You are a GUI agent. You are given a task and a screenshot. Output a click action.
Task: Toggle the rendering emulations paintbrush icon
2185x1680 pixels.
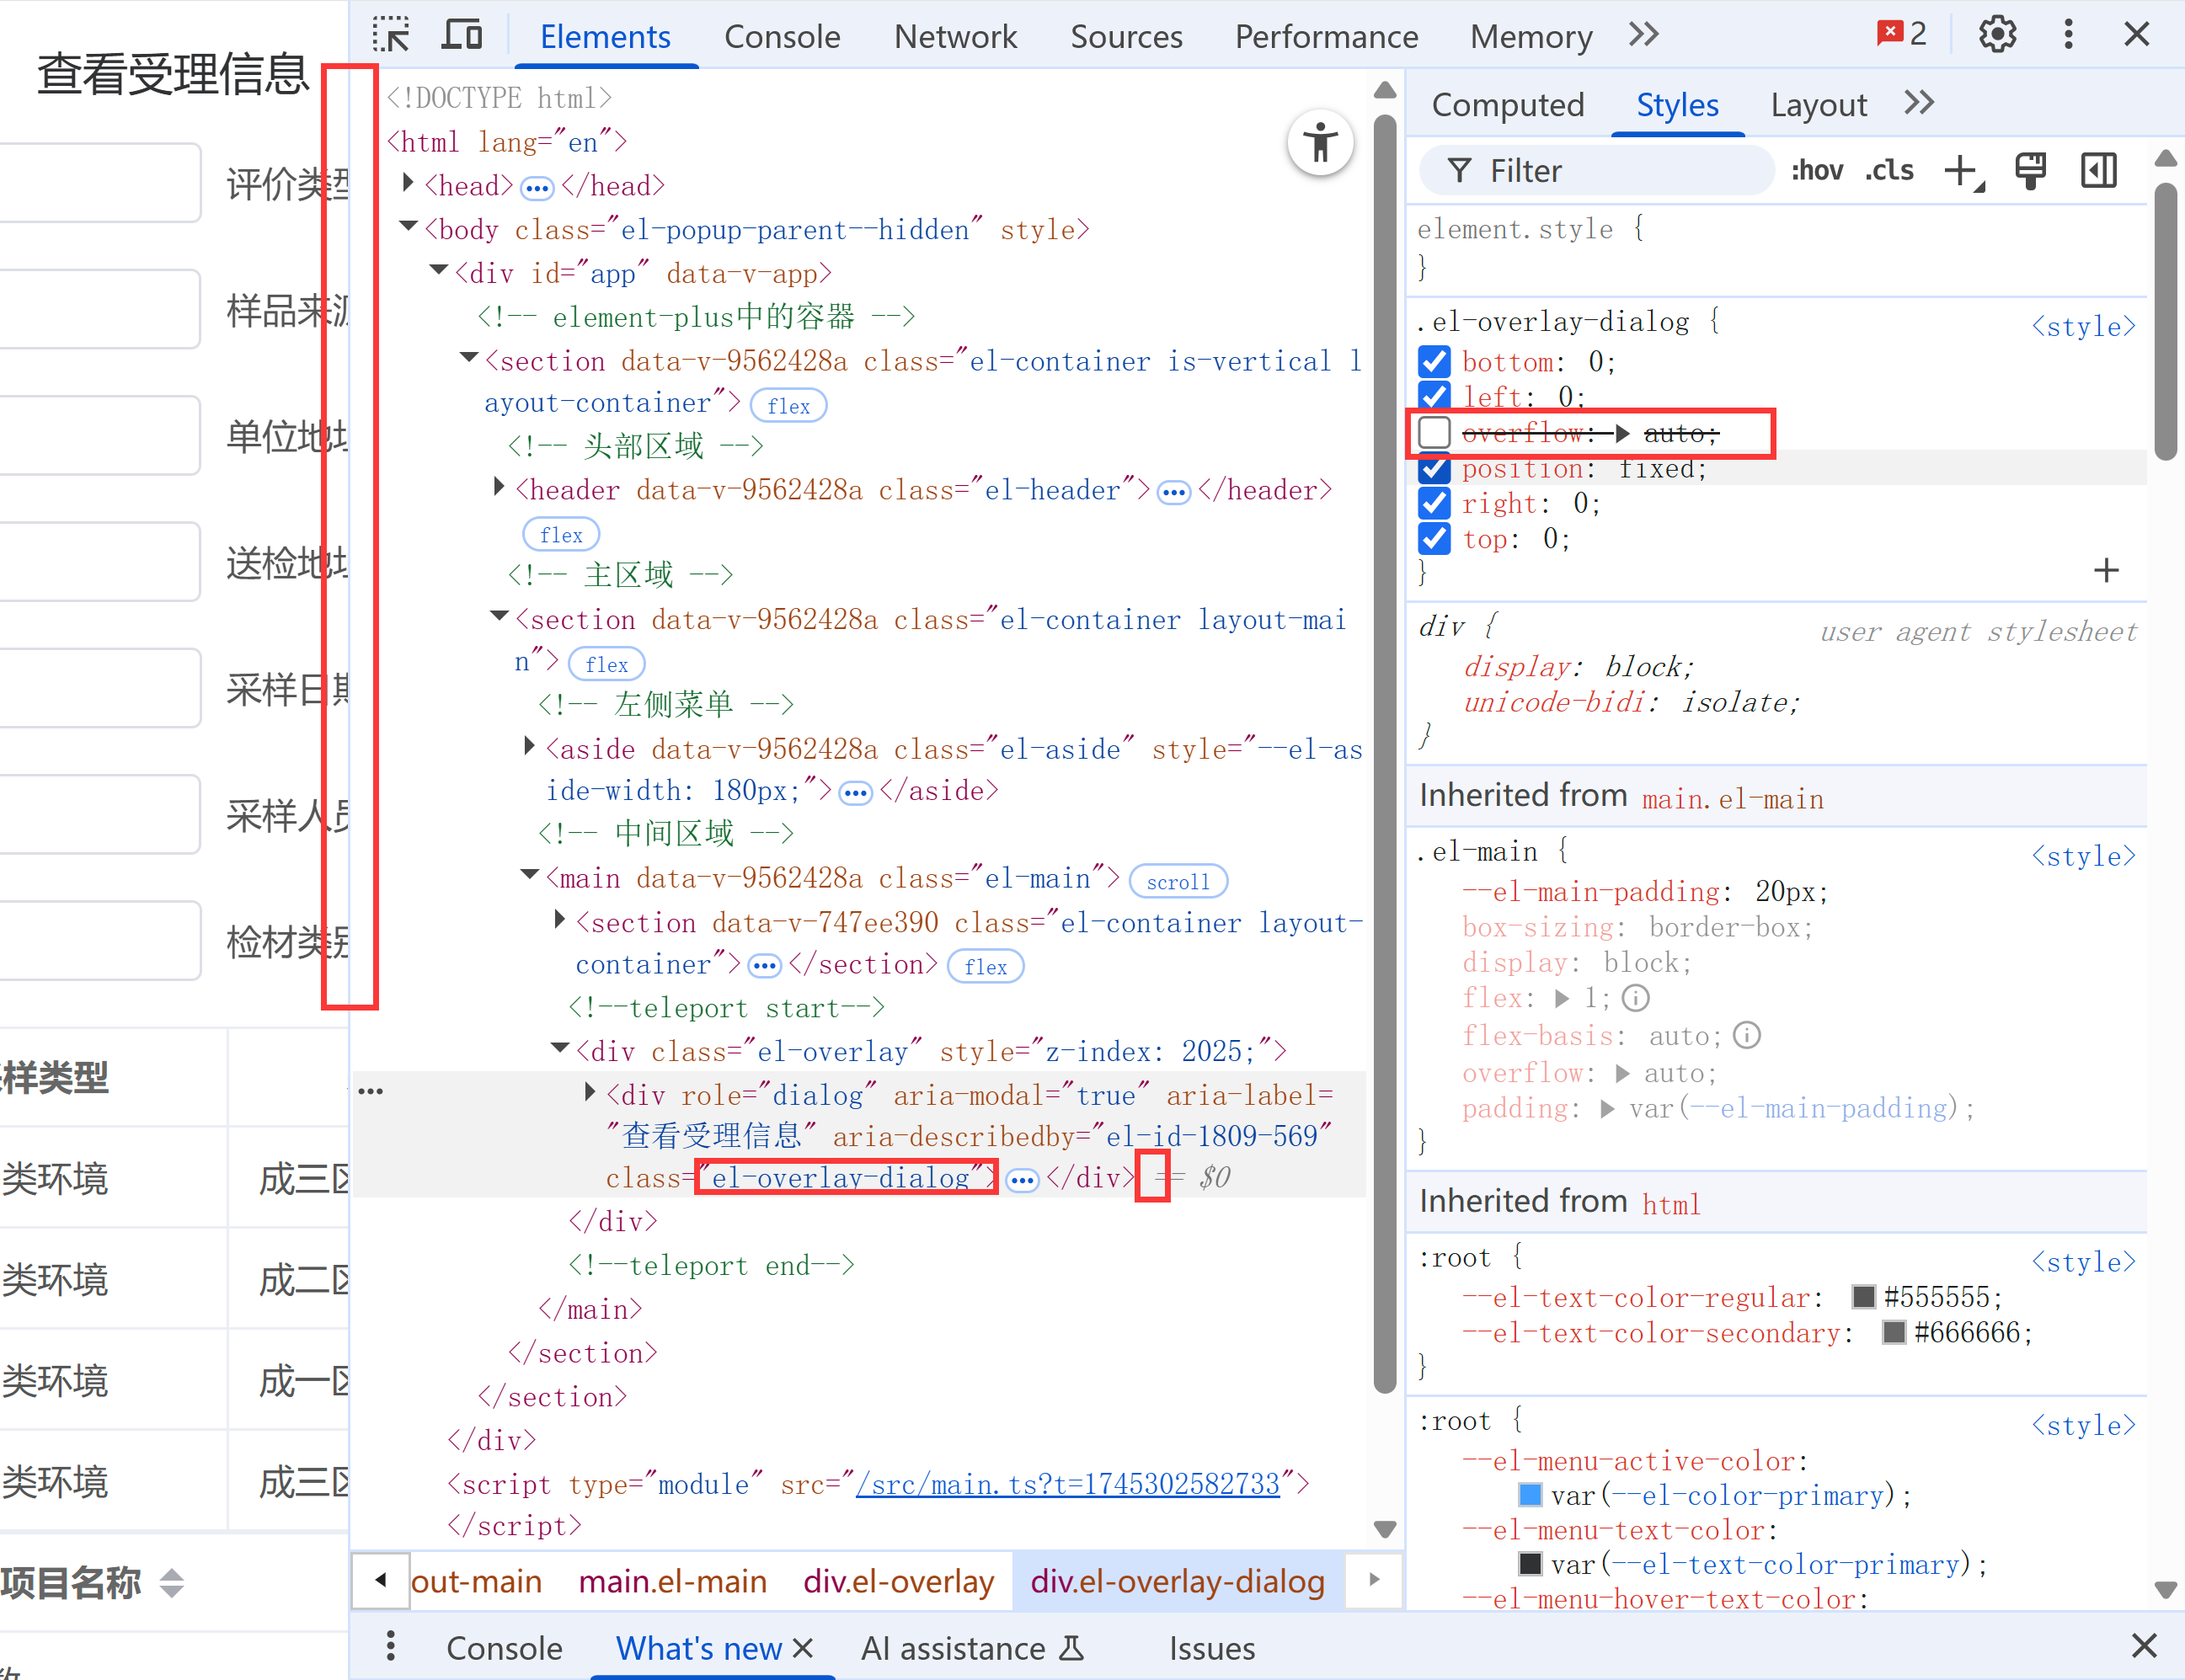(x=2031, y=171)
